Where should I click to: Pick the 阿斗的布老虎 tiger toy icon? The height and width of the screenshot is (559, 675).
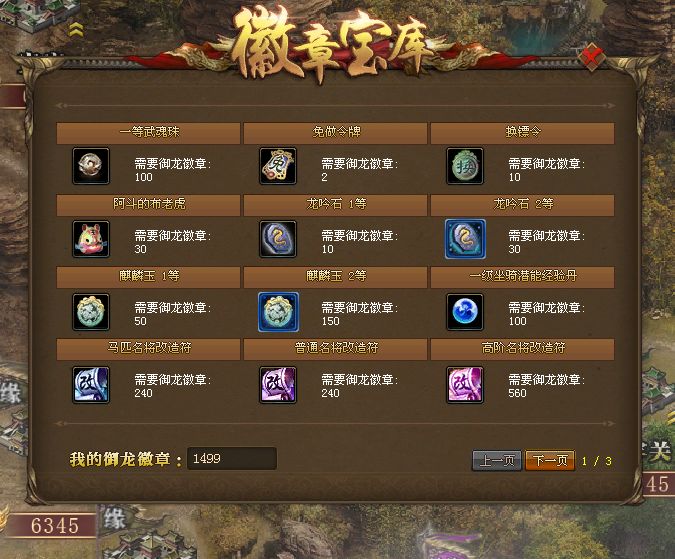click(91, 239)
